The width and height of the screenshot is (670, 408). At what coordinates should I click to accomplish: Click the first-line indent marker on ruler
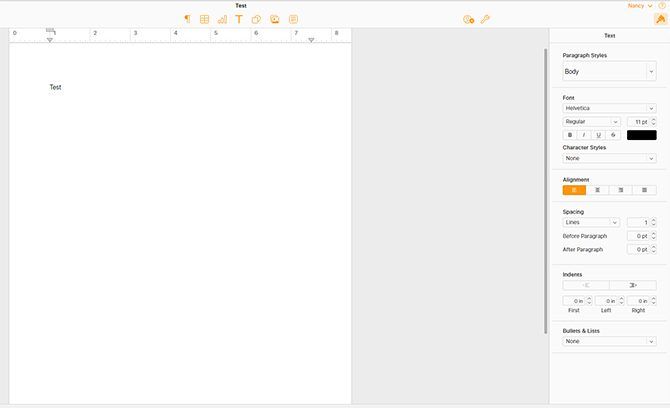[50, 30]
